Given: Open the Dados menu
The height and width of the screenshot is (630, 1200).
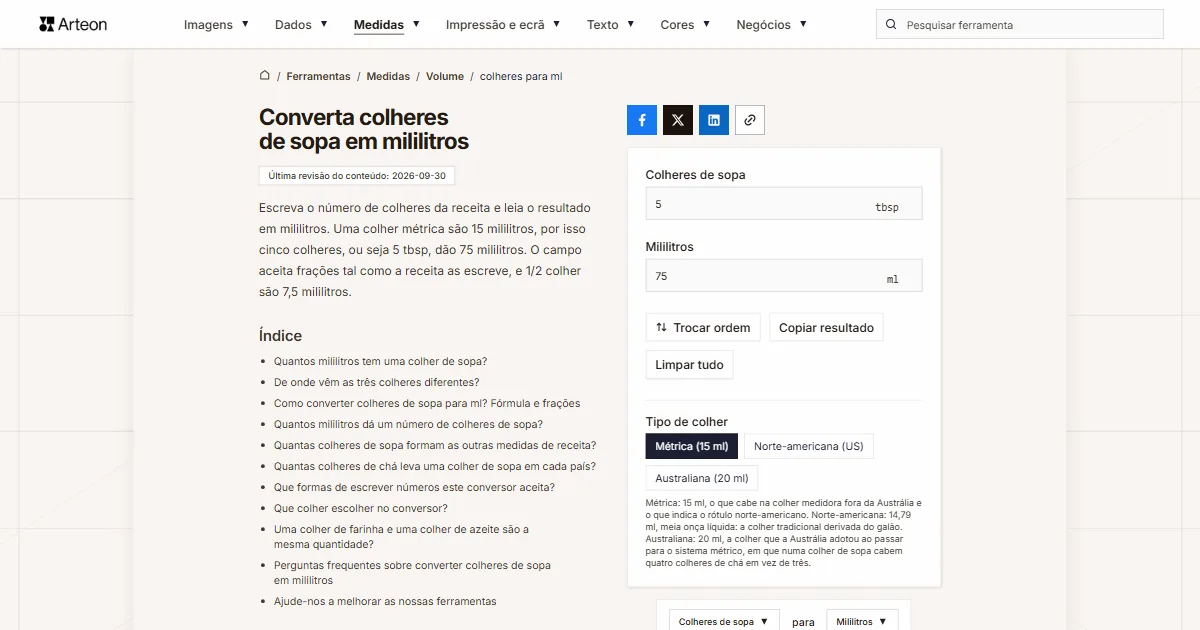Looking at the screenshot, I should pos(301,25).
